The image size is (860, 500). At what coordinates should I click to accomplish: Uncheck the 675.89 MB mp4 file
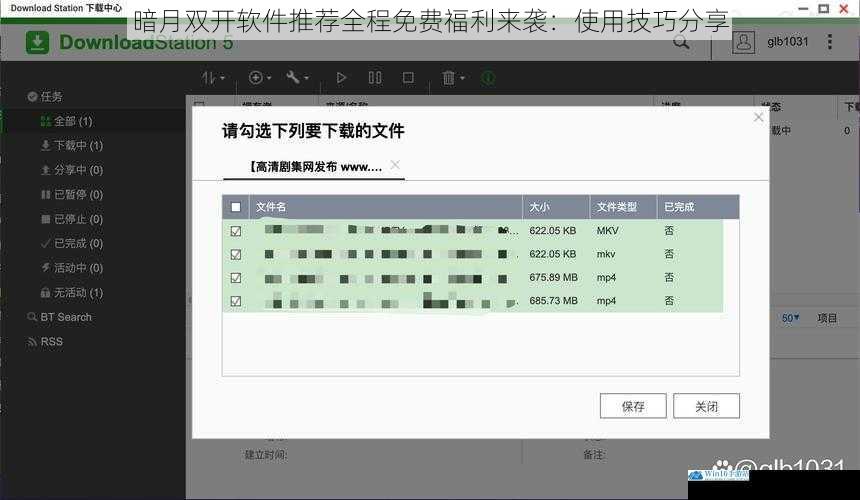coord(236,277)
